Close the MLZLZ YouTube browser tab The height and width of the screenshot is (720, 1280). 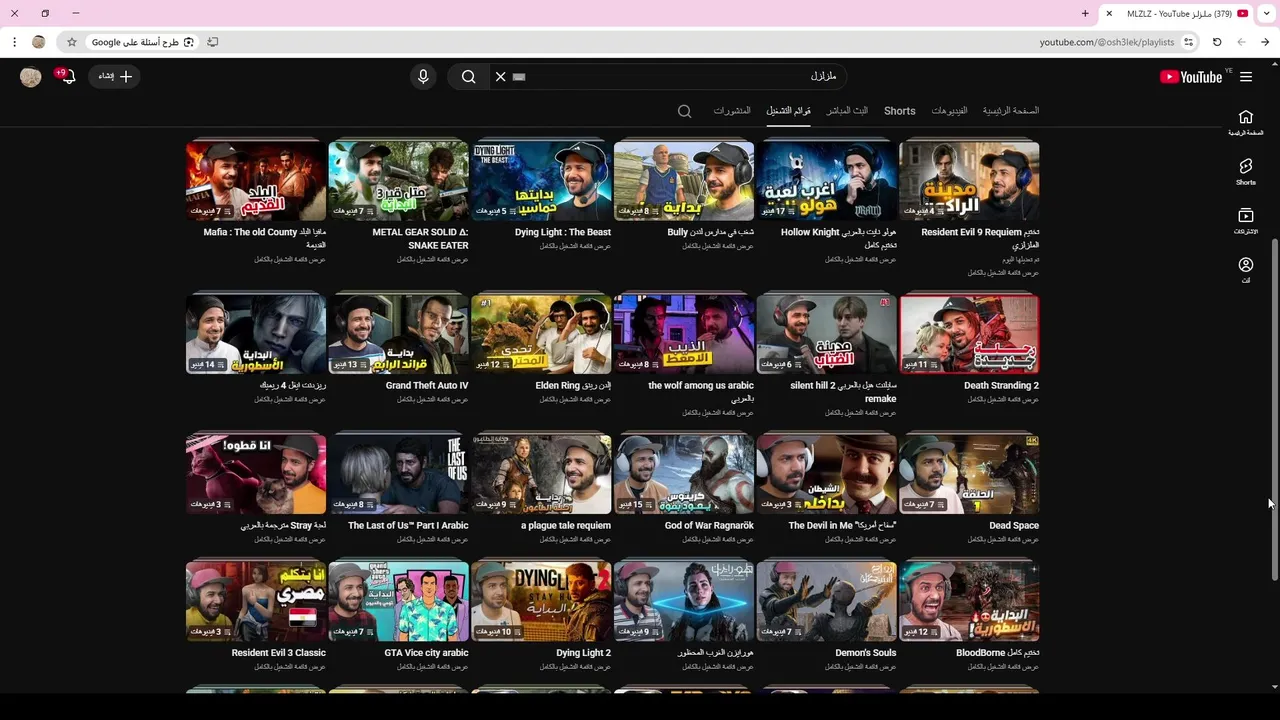(x=1109, y=13)
